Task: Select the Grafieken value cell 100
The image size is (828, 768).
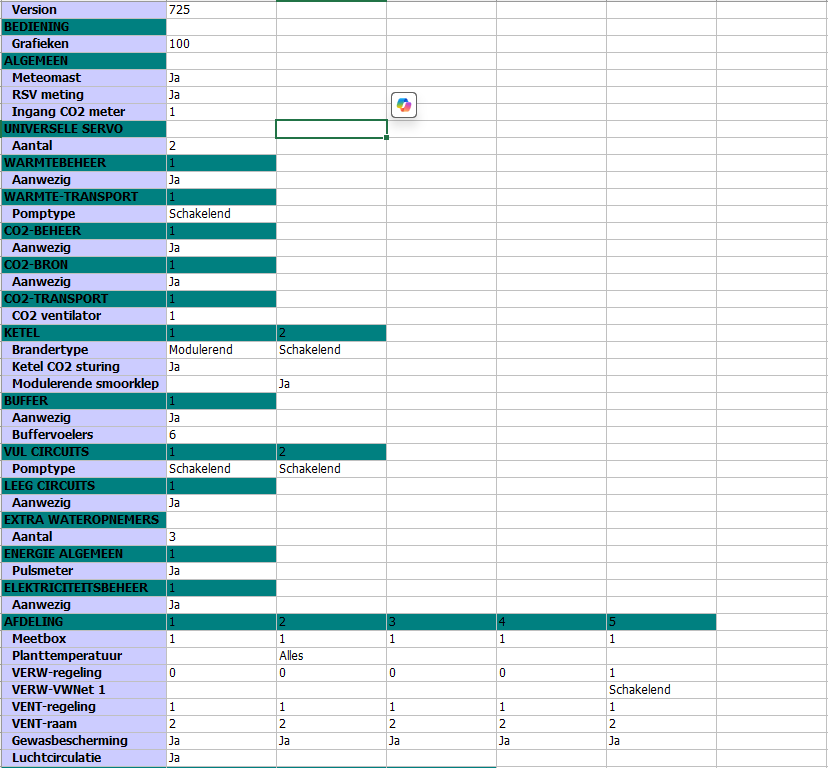Action: [221, 44]
